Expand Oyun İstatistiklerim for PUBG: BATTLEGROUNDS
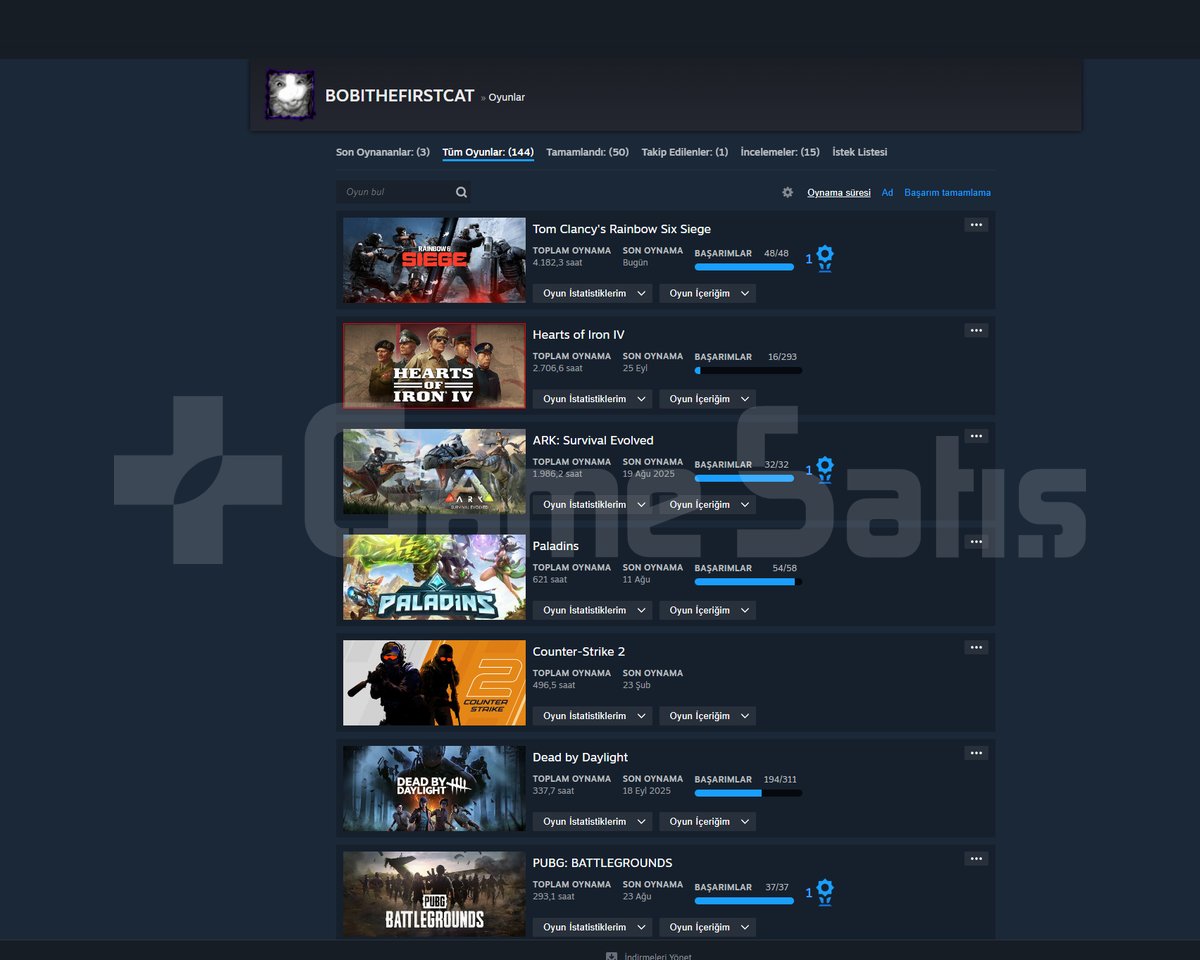Viewport: 1200px width, 960px height. point(592,927)
